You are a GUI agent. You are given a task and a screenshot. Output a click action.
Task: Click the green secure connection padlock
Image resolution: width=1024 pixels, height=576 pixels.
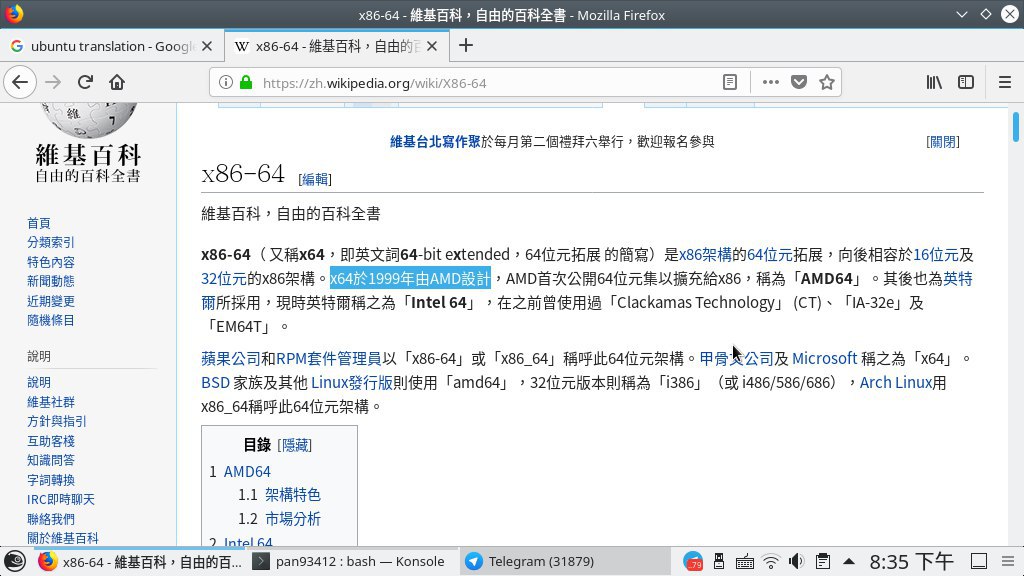pyautogui.click(x=246, y=82)
